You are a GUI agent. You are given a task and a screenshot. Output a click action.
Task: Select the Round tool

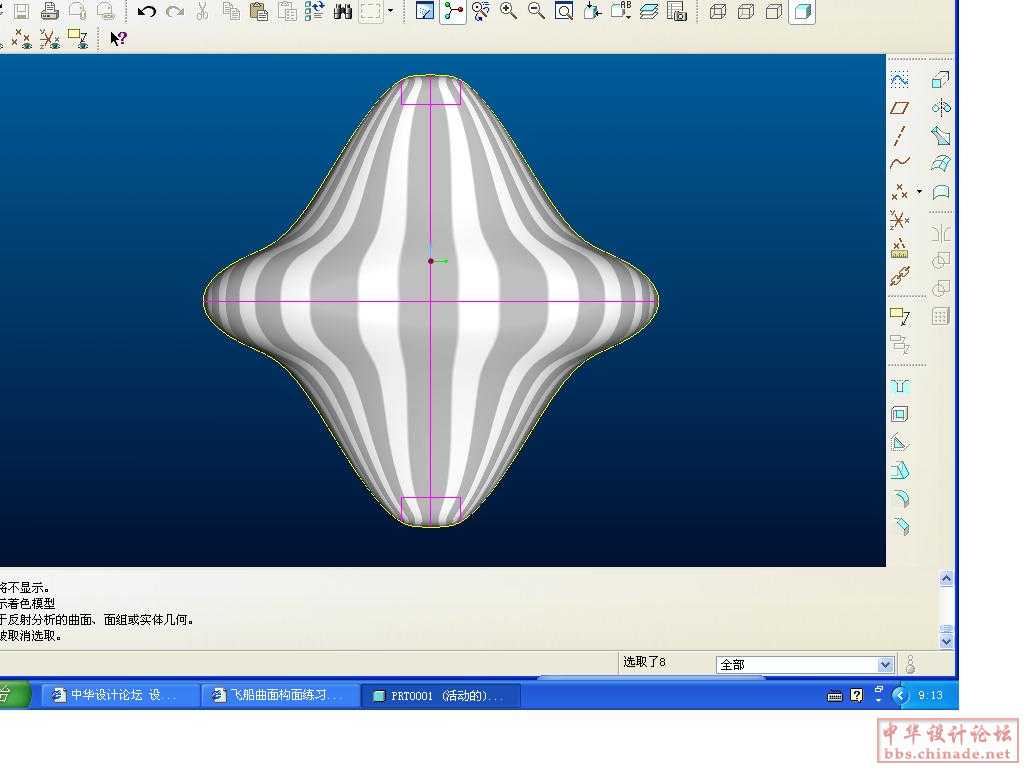point(900,498)
